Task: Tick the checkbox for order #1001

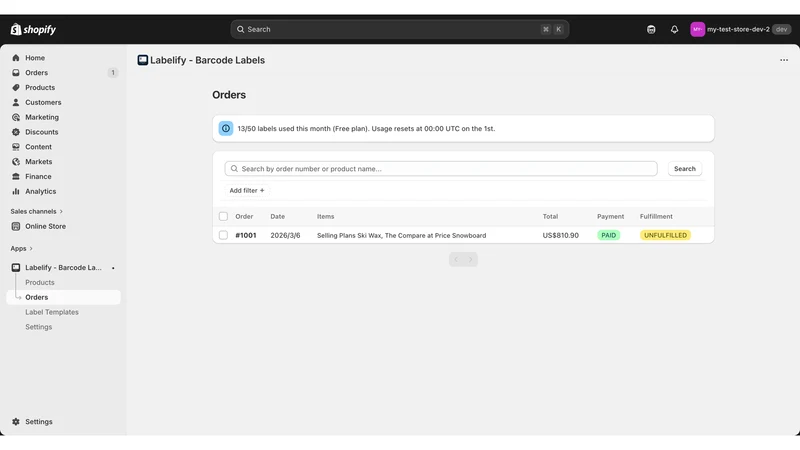Action: 223,235
